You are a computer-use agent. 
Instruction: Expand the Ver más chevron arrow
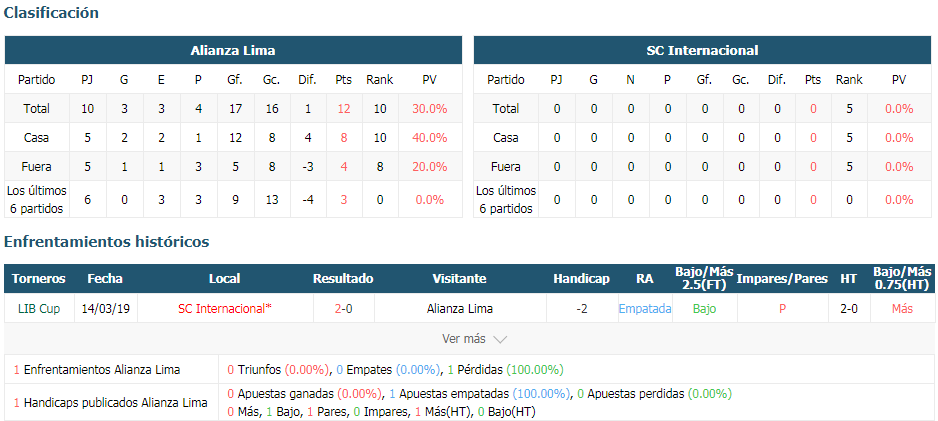500,339
